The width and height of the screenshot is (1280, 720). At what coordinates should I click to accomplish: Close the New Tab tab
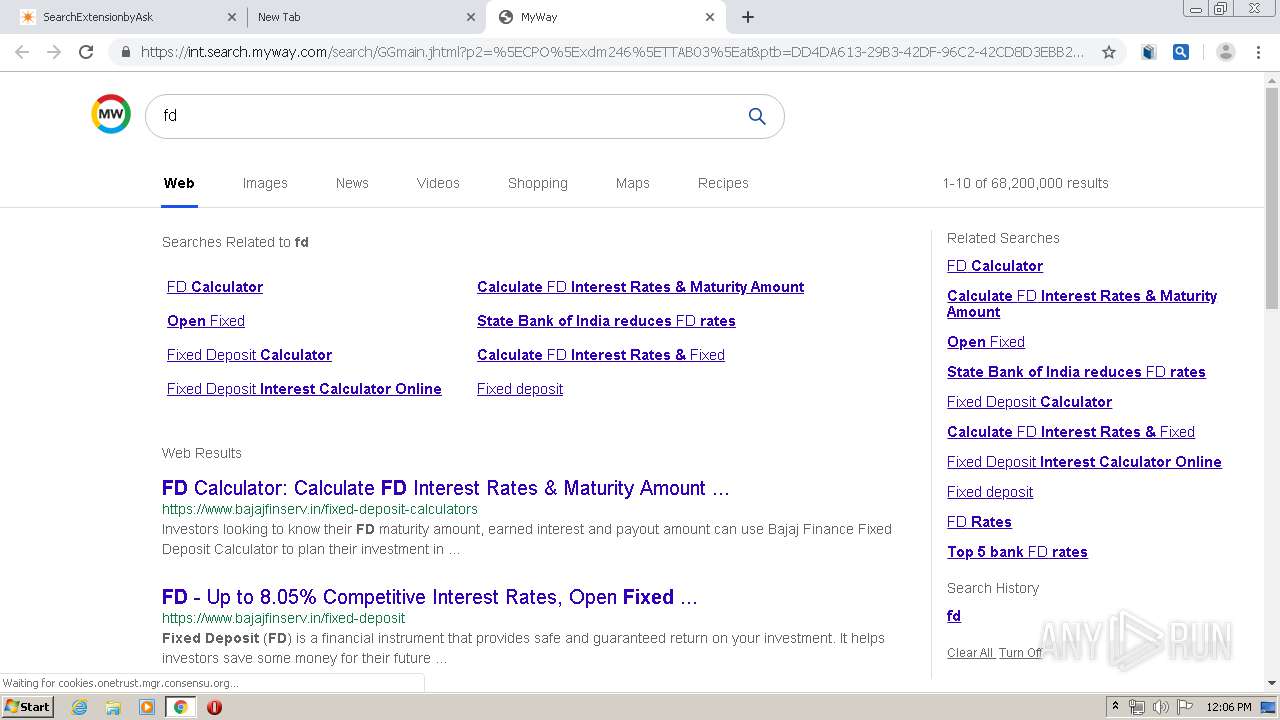[471, 17]
